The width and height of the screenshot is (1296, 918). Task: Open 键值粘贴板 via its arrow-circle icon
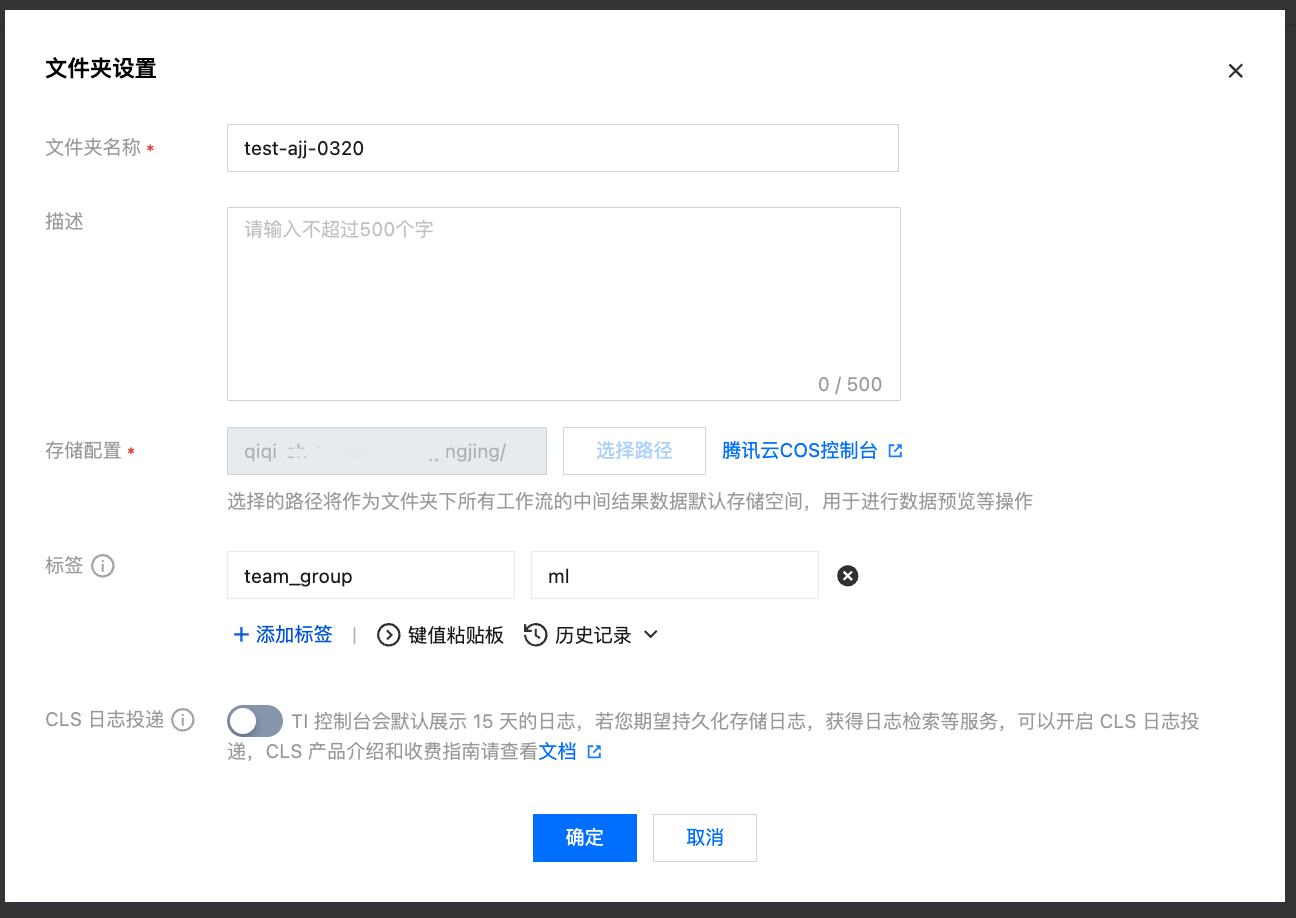click(x=388, y=635)
